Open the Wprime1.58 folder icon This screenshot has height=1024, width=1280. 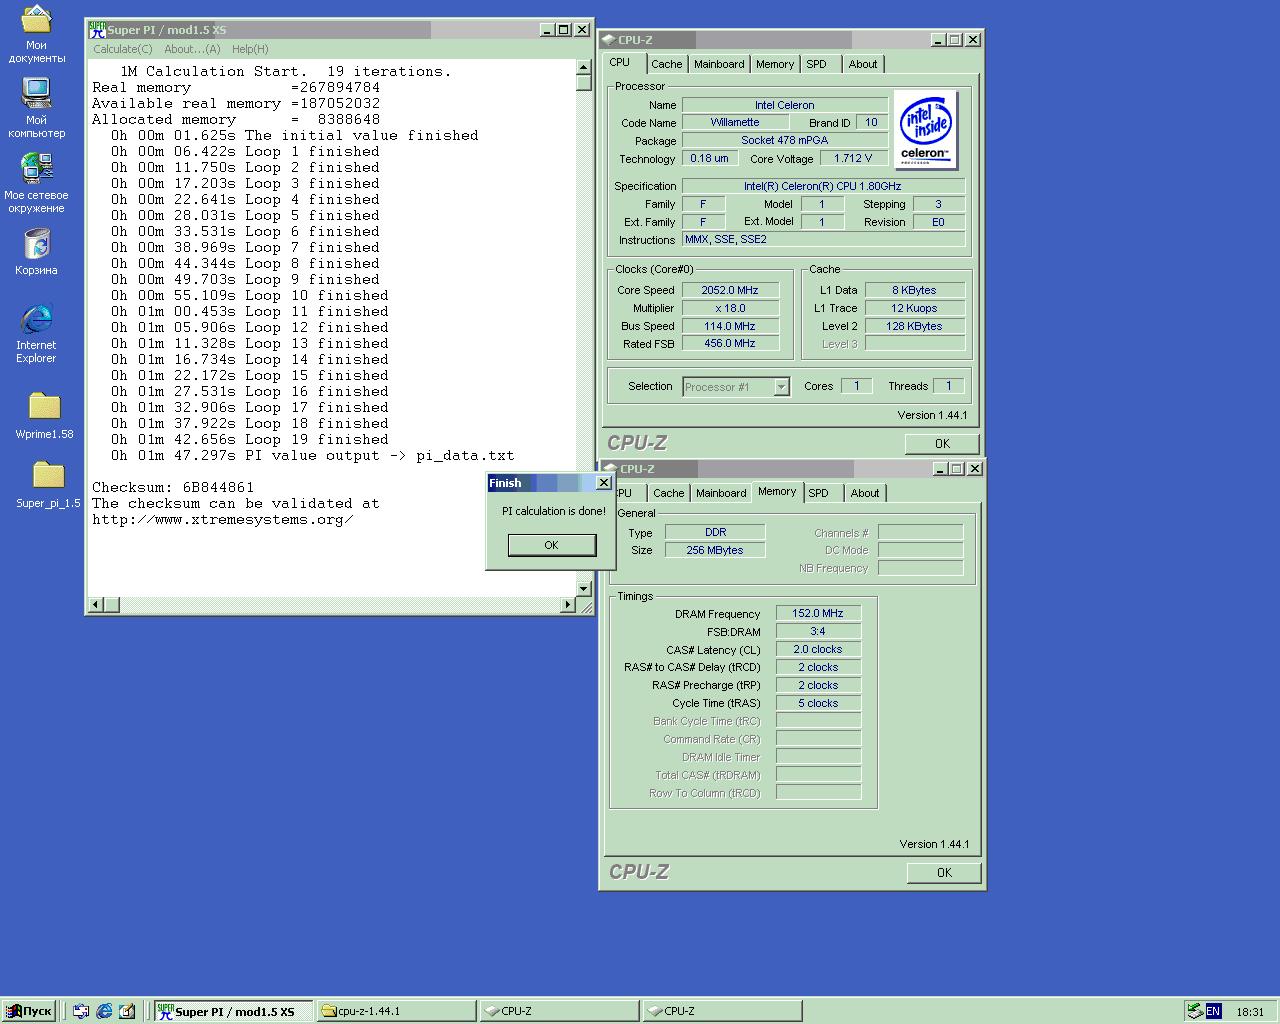click(44, 415)
